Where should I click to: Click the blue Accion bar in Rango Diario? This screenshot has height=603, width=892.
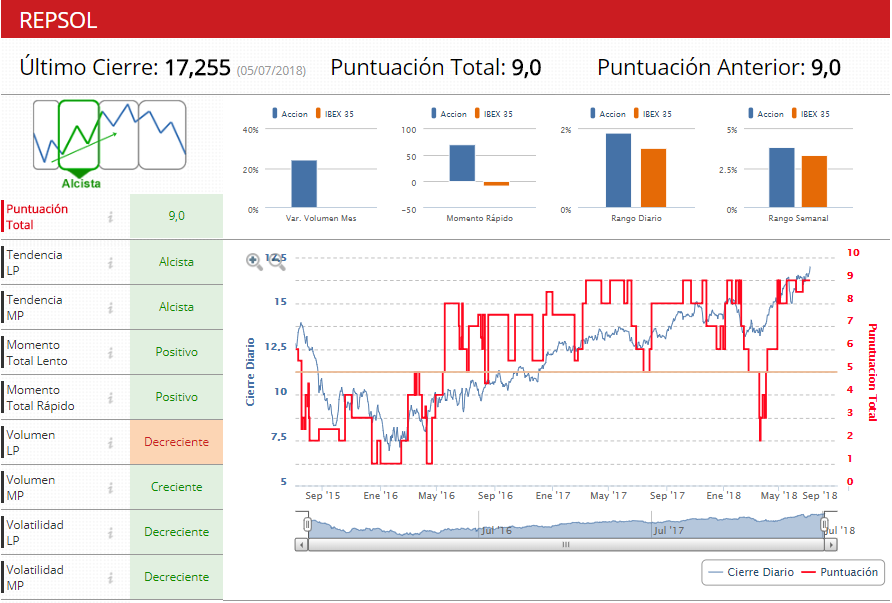(618, 171)
